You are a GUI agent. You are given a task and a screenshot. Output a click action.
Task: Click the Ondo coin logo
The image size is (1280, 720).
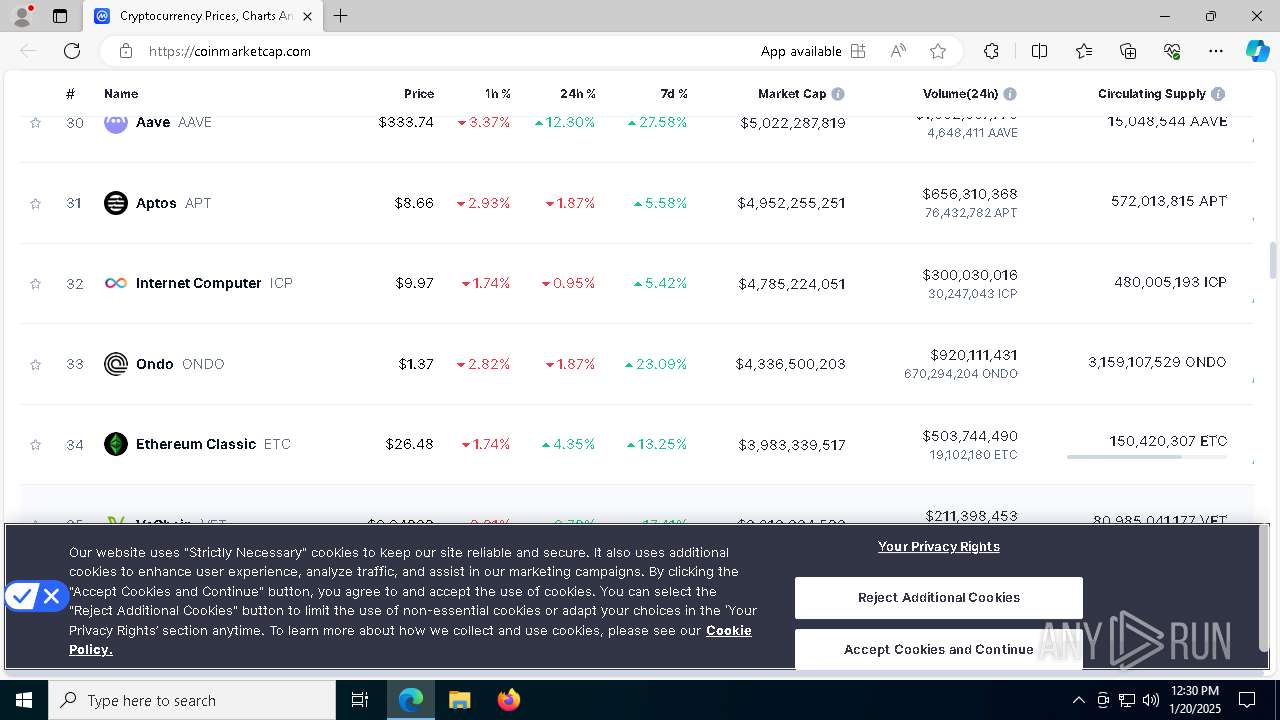(x=116, y=364)
